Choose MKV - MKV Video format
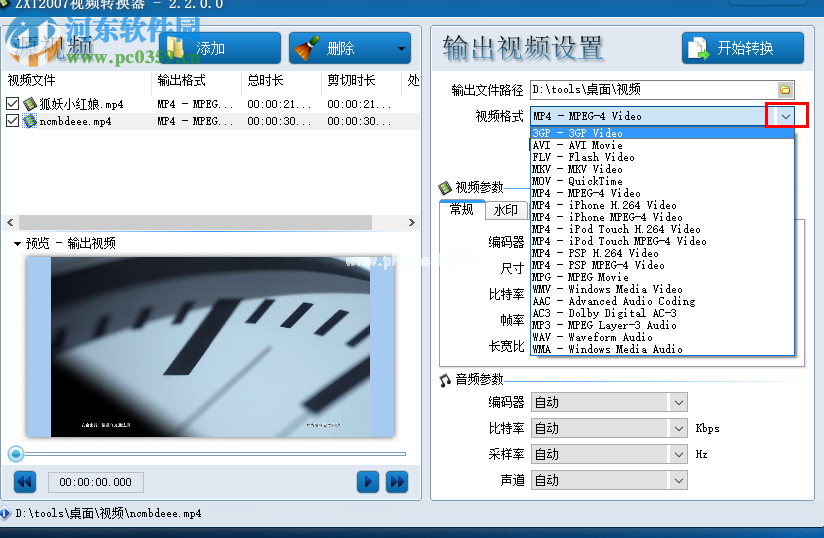824x538 pixels. [662, 169]
